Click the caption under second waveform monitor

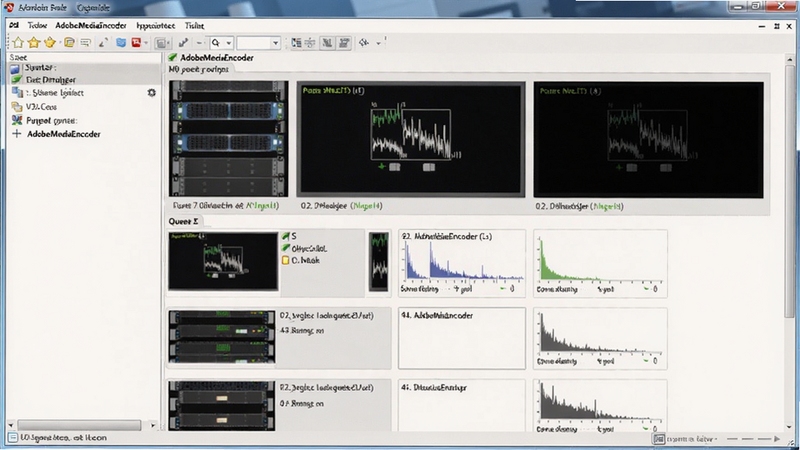(x=579, y=206)
